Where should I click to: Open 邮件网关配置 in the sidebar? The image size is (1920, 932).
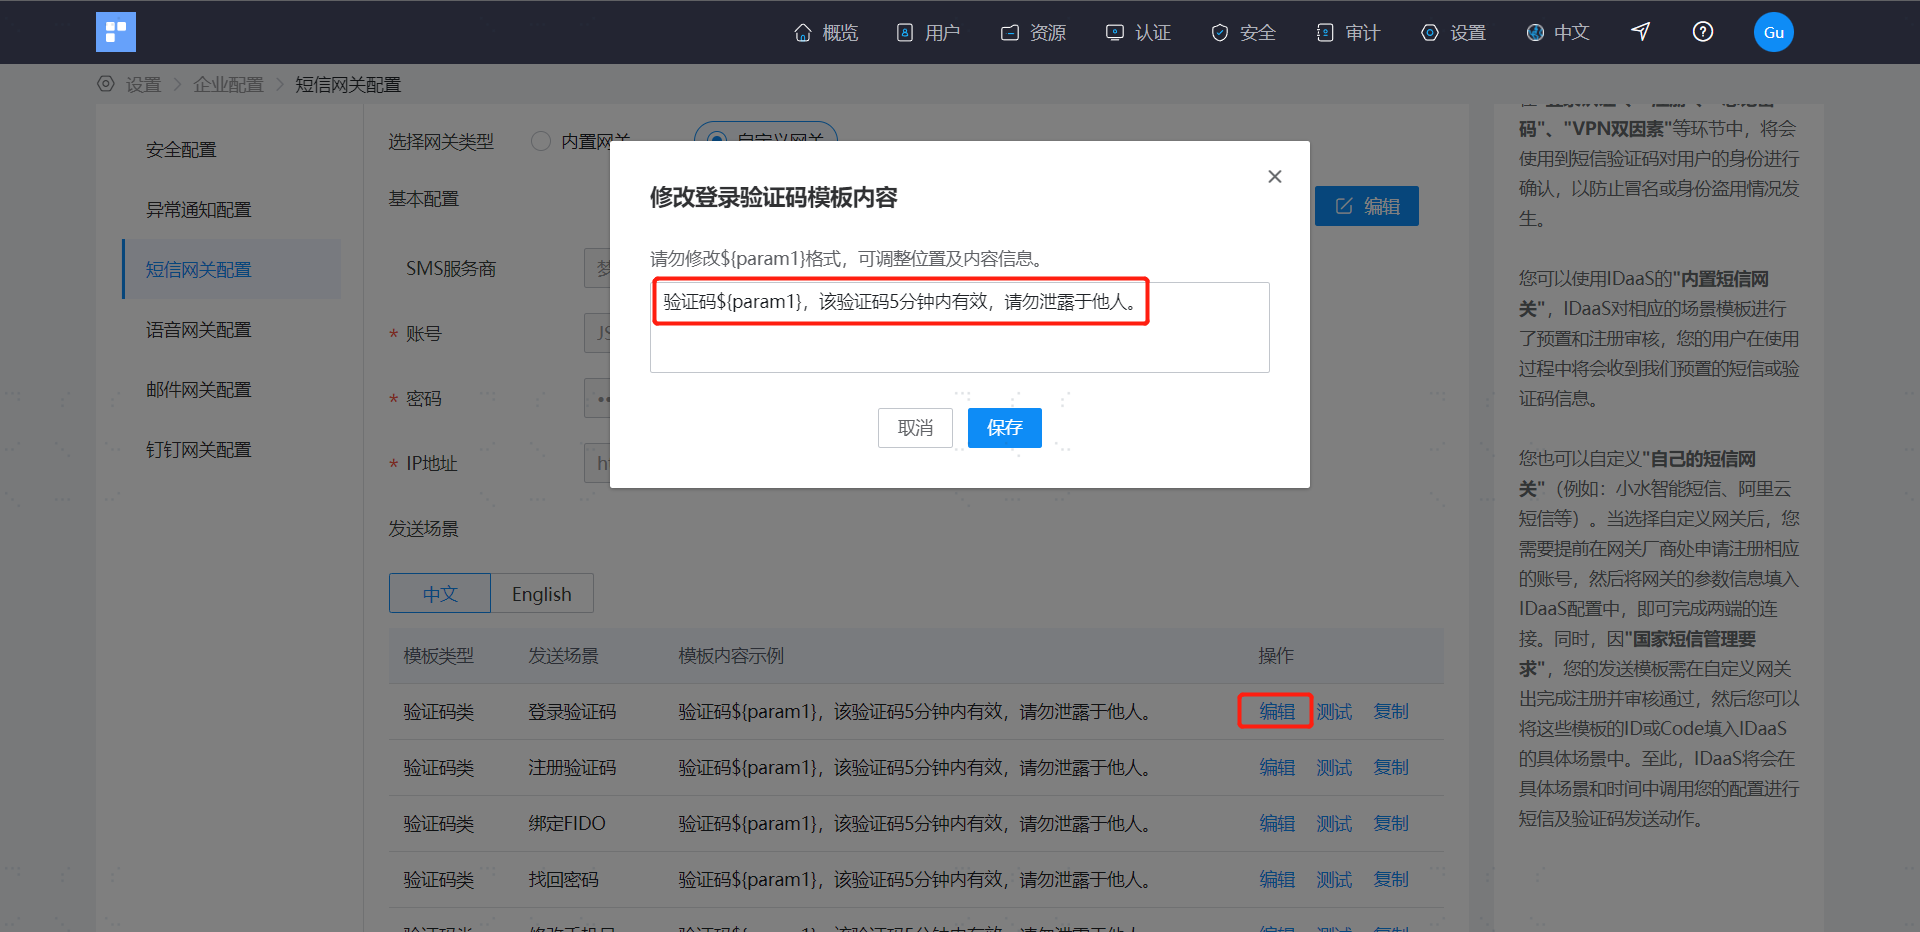pyautogui.click(x=199, y=390)
